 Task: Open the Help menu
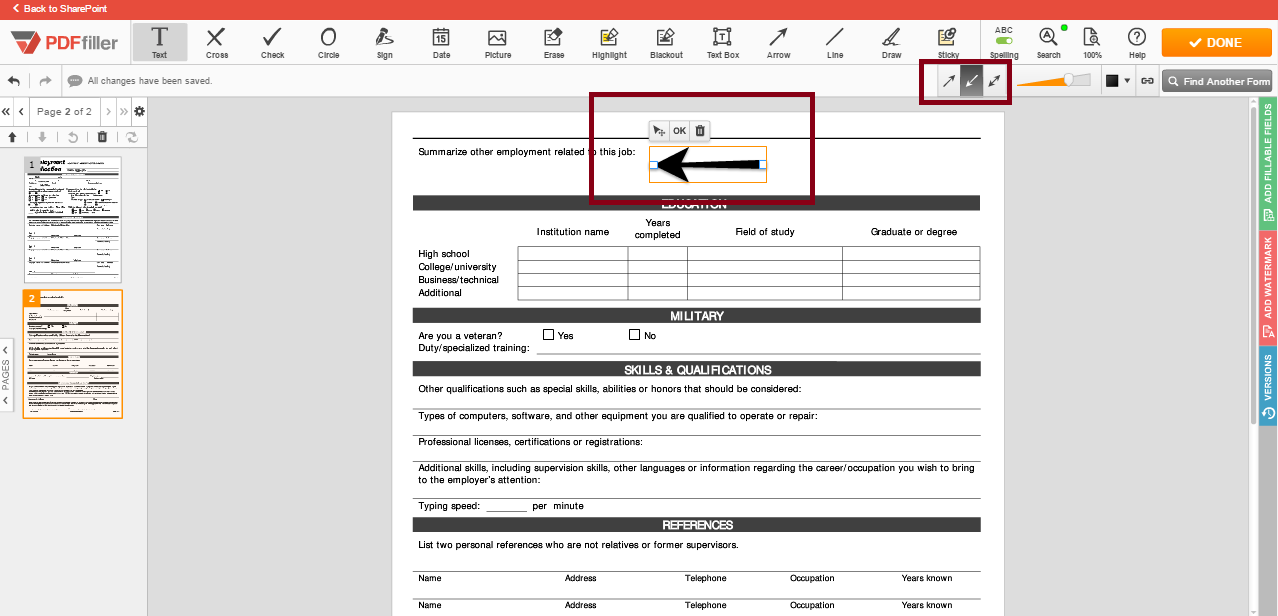coord(1137,42)
